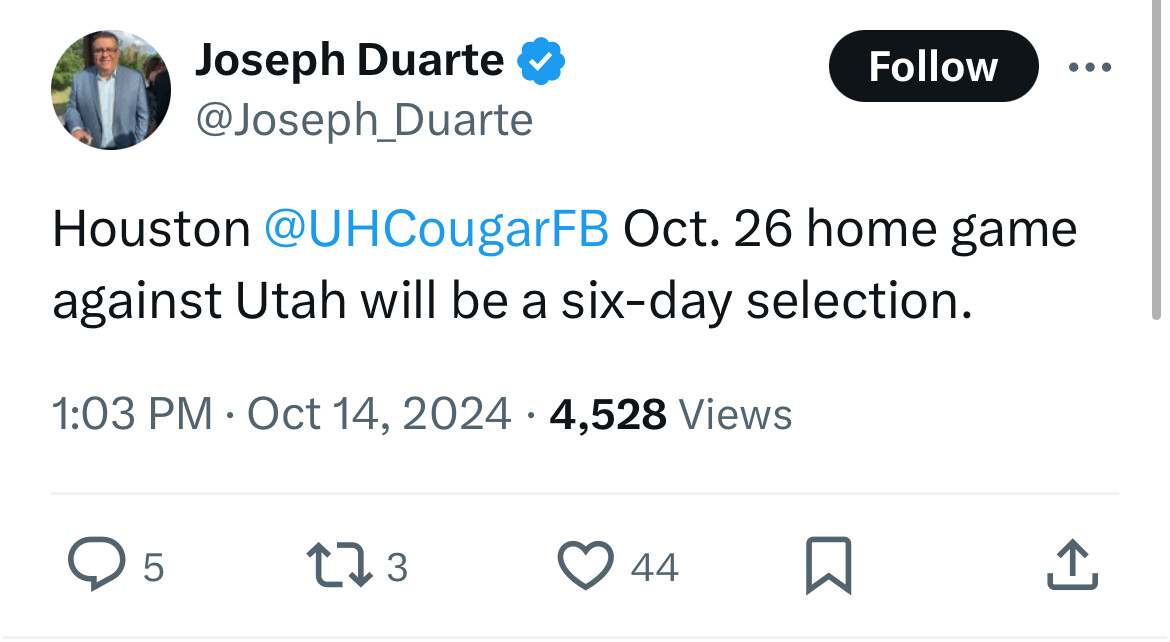Click the like count number 44
This screenshot has height=642, width=1170.
[655, 568]
